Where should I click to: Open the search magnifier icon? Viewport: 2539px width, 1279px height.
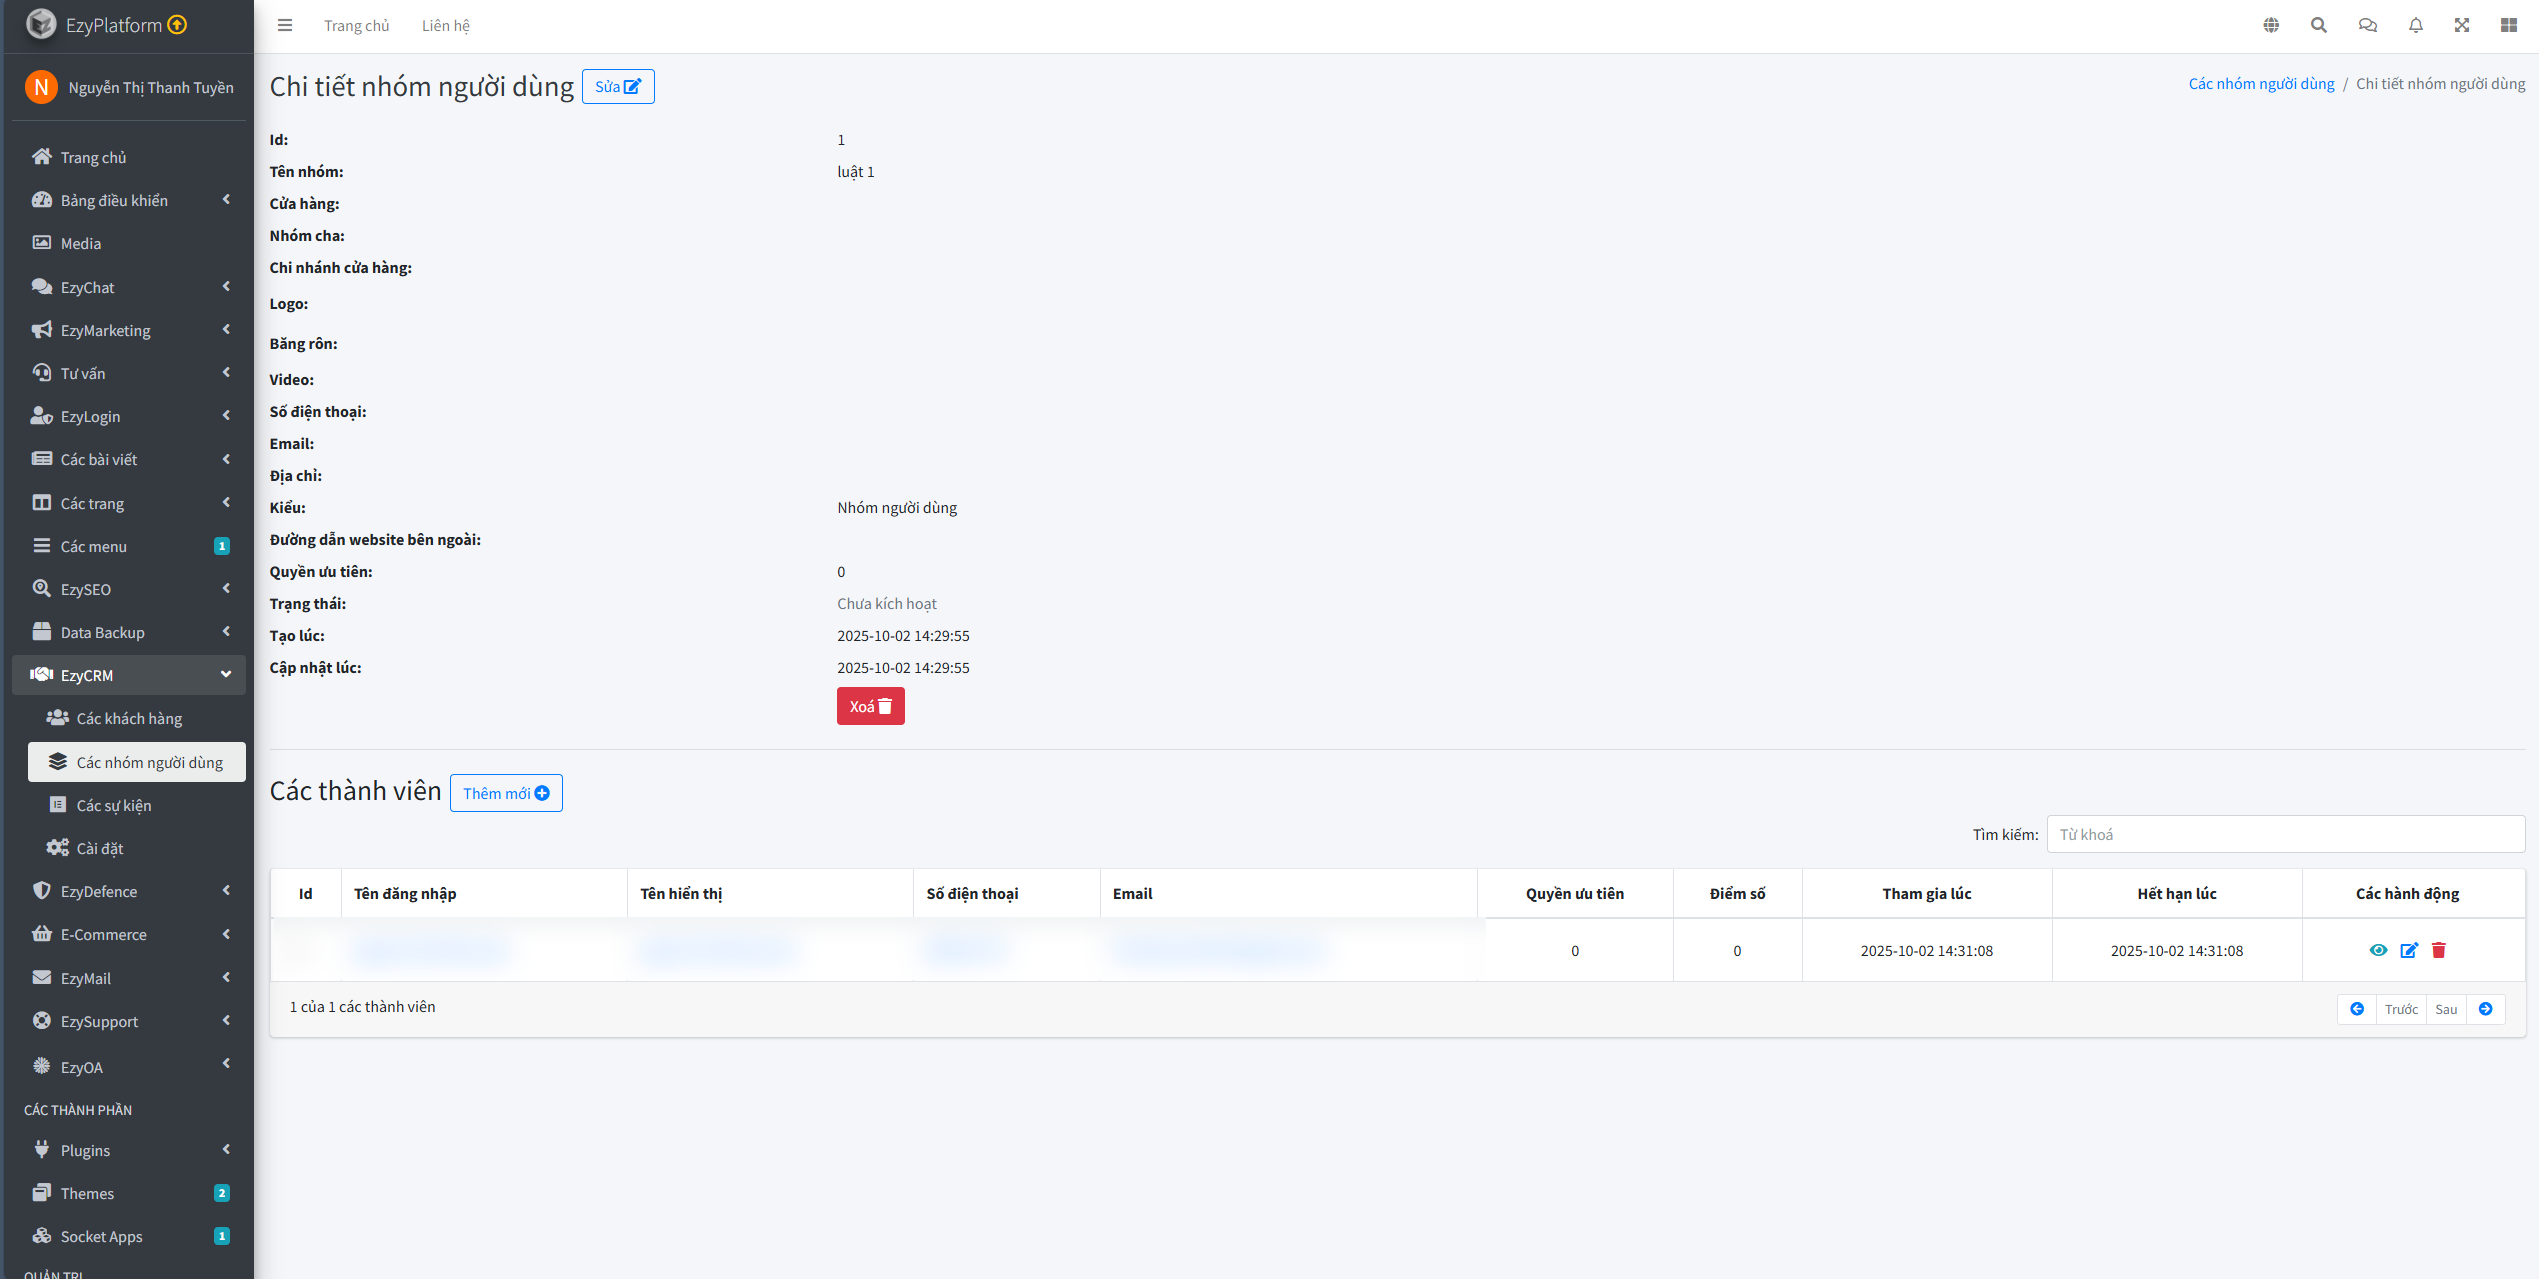[2318, 25]
